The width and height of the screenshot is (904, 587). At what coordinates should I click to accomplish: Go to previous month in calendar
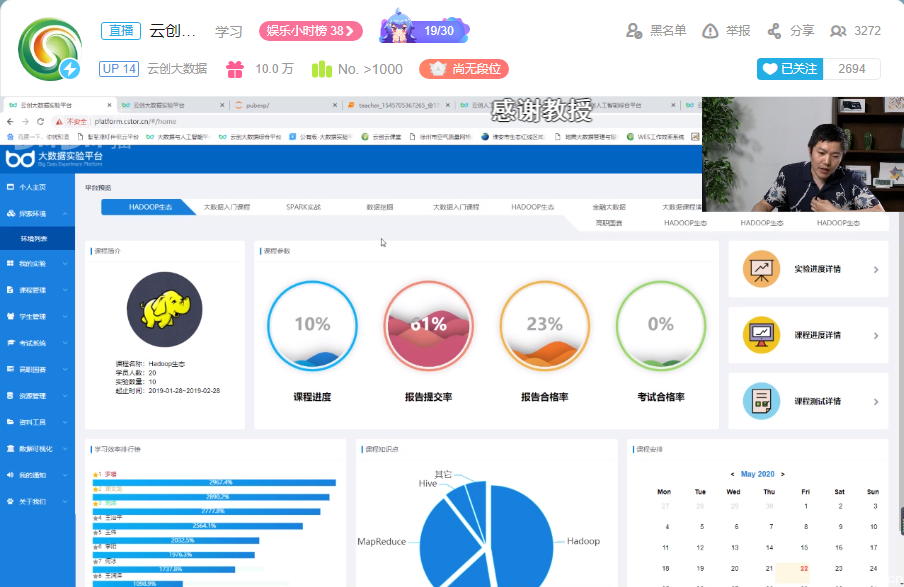click(732, 475)
